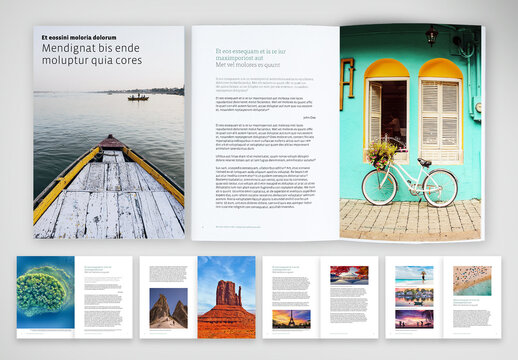Select the twin rock spires photo
Screen dimensions: 518x360
point(168,308)
